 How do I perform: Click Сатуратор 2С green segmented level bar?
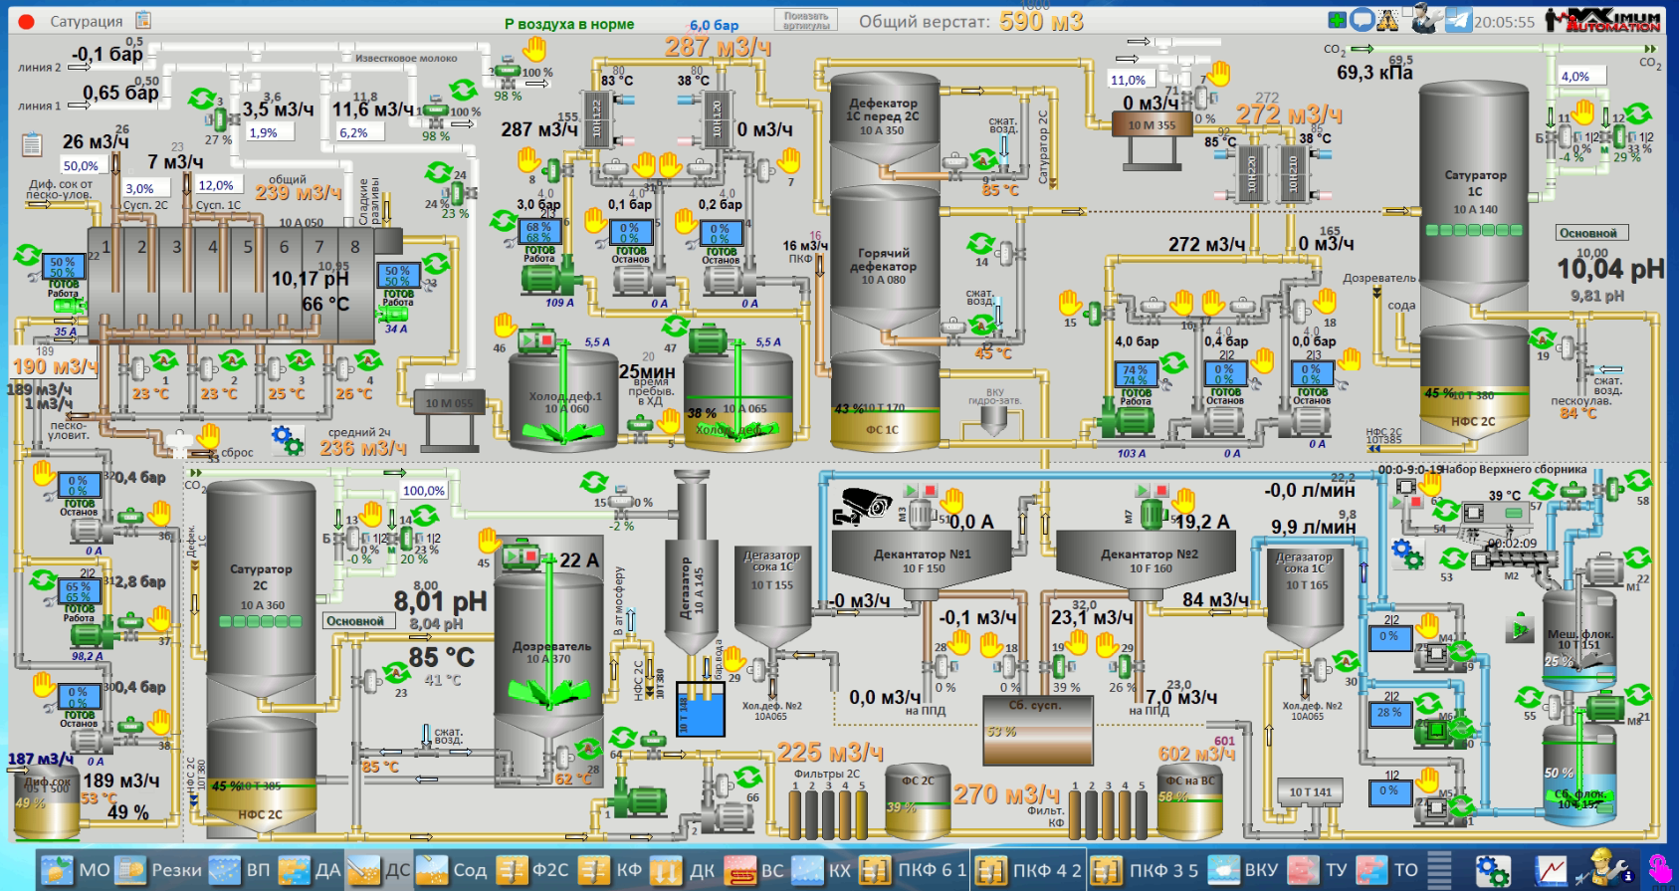click(x=261, y=621)
